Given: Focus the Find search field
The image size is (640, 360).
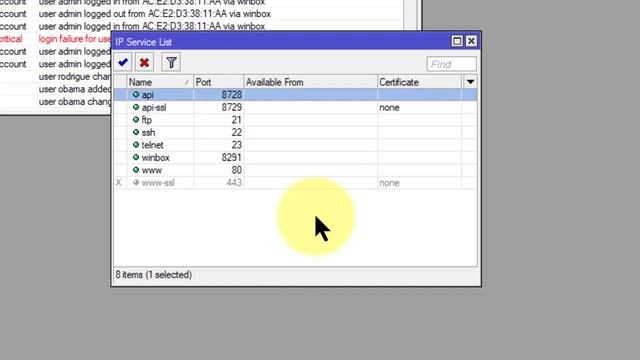Looking at the screenshot, I should 451,64.
